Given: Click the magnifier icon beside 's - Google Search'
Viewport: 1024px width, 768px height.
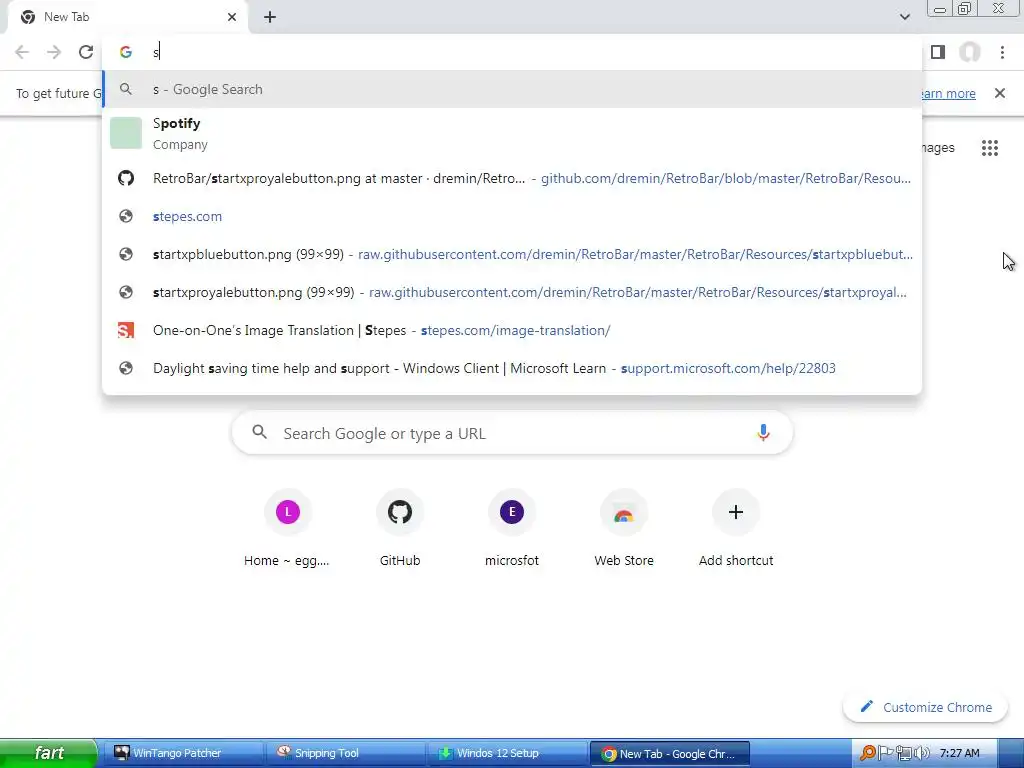Looking at the screenshot, I should click(126, 89).
